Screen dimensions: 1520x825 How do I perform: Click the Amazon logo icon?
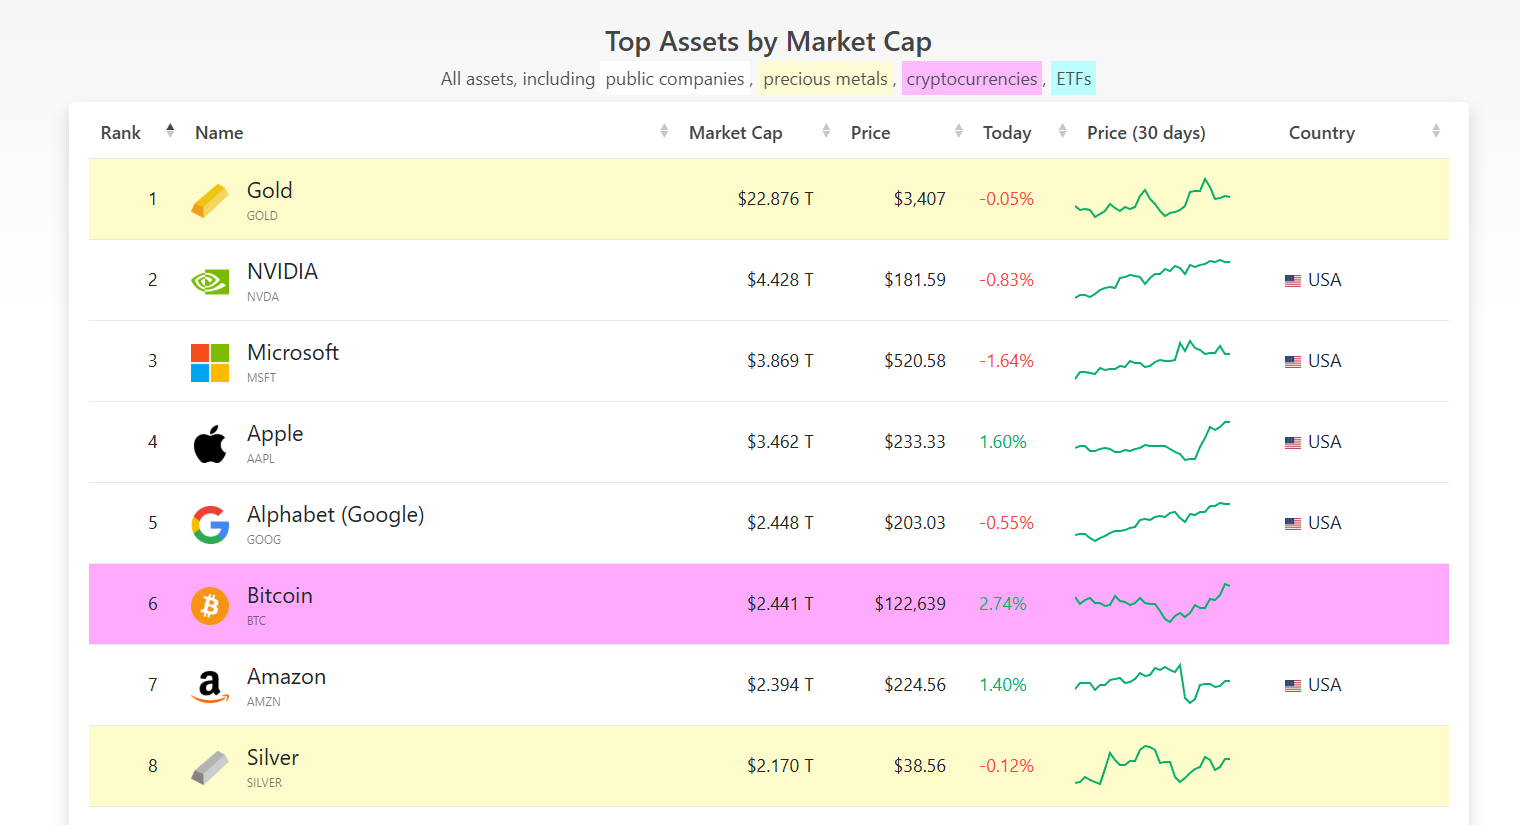pyautogui.click(x=210, y=686)
